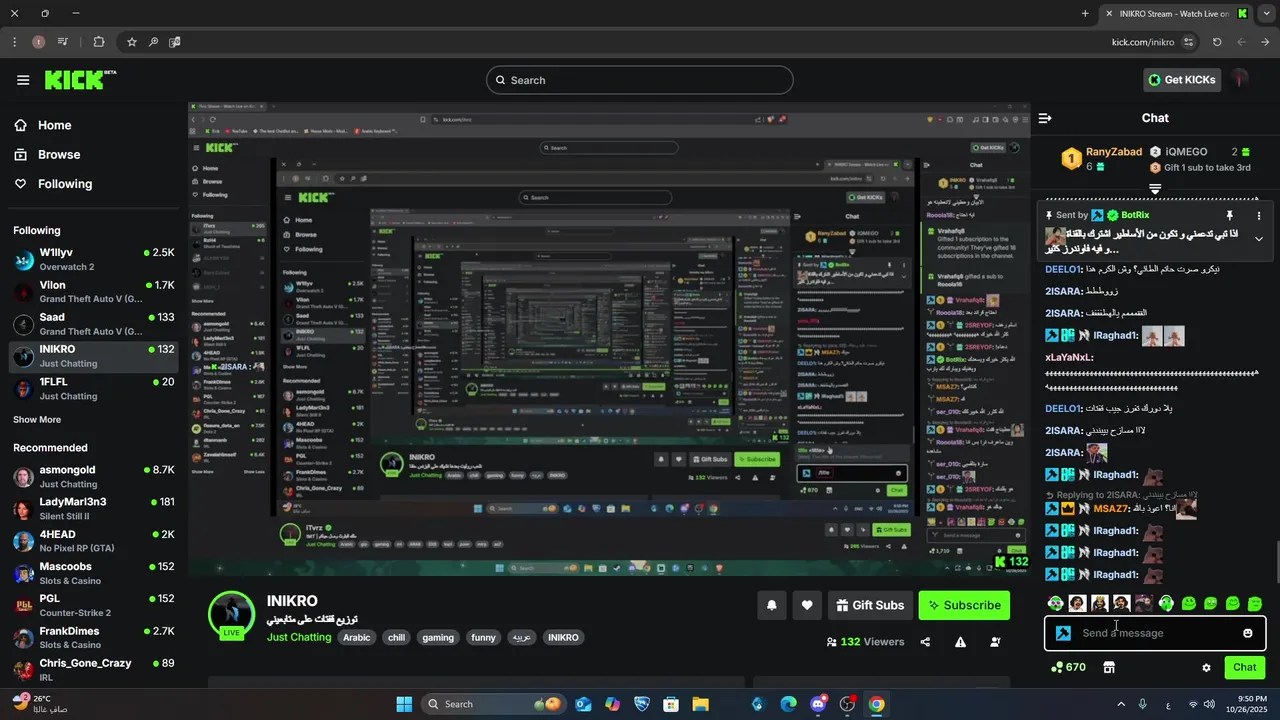
Task: Open 1FLFL channel in sidebar
Action: [x=93, y=389]
